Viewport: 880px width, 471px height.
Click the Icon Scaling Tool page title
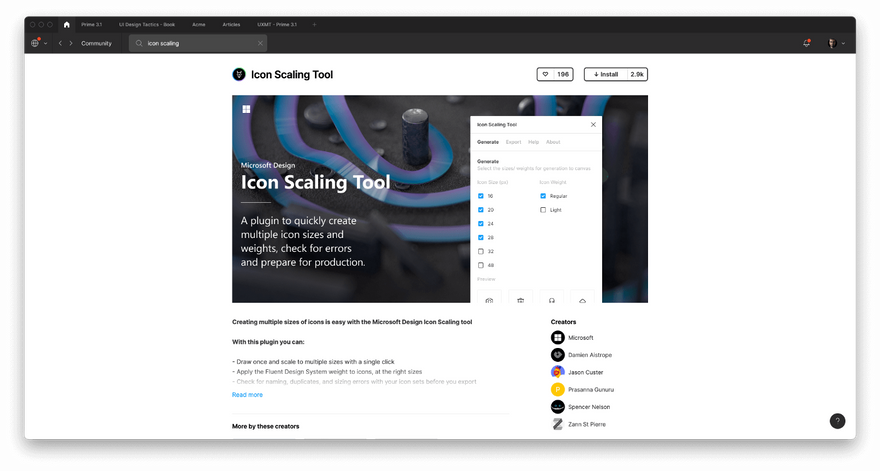point(292,75)
